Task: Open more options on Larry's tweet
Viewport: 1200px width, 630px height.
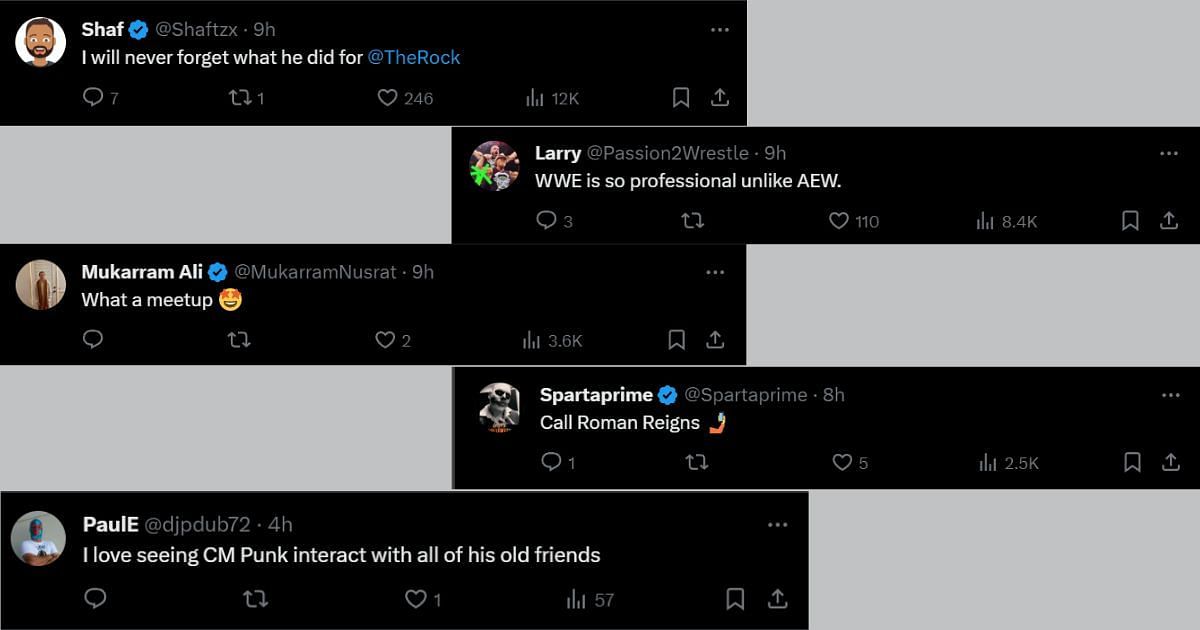Action: pyautogui.click(x=1169, y=153)
